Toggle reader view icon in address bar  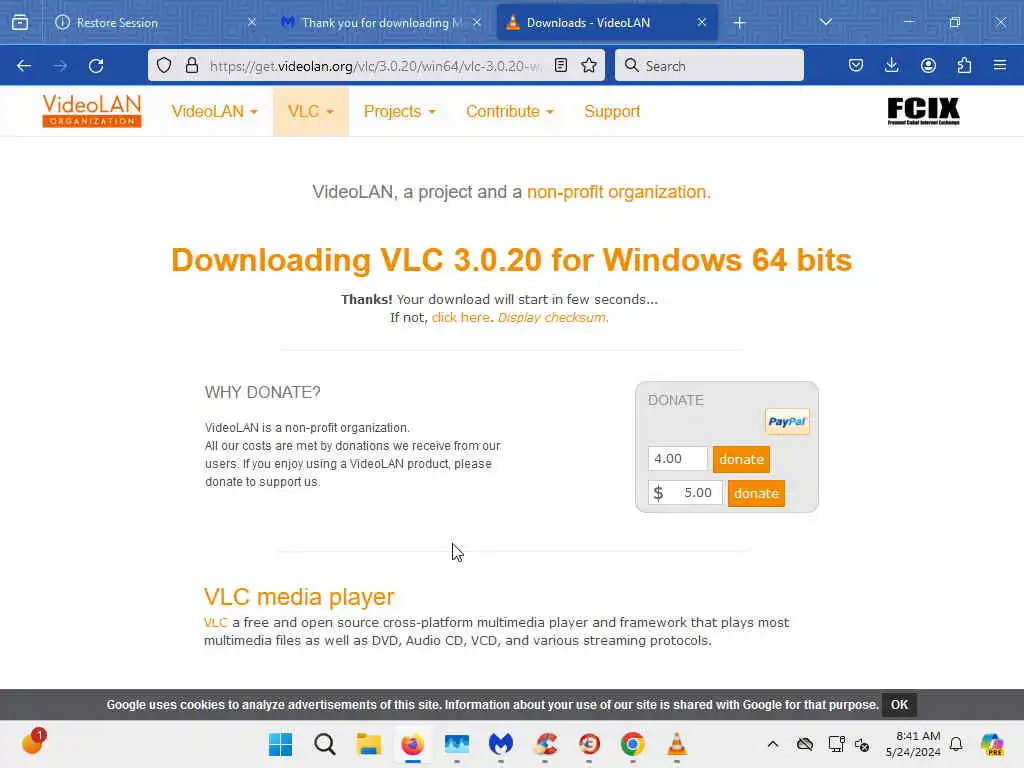pyautogui.click(x=560, y=65)
